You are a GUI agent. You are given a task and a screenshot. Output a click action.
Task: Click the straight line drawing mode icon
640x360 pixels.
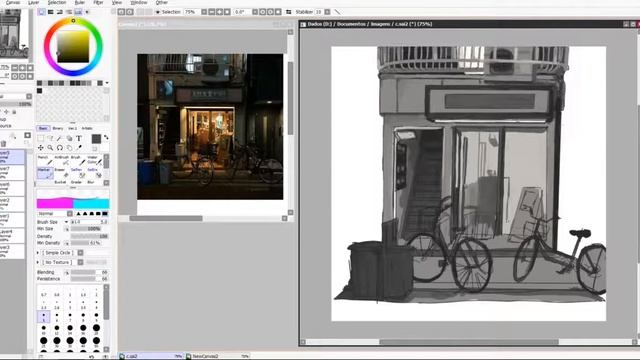[337, 12]
